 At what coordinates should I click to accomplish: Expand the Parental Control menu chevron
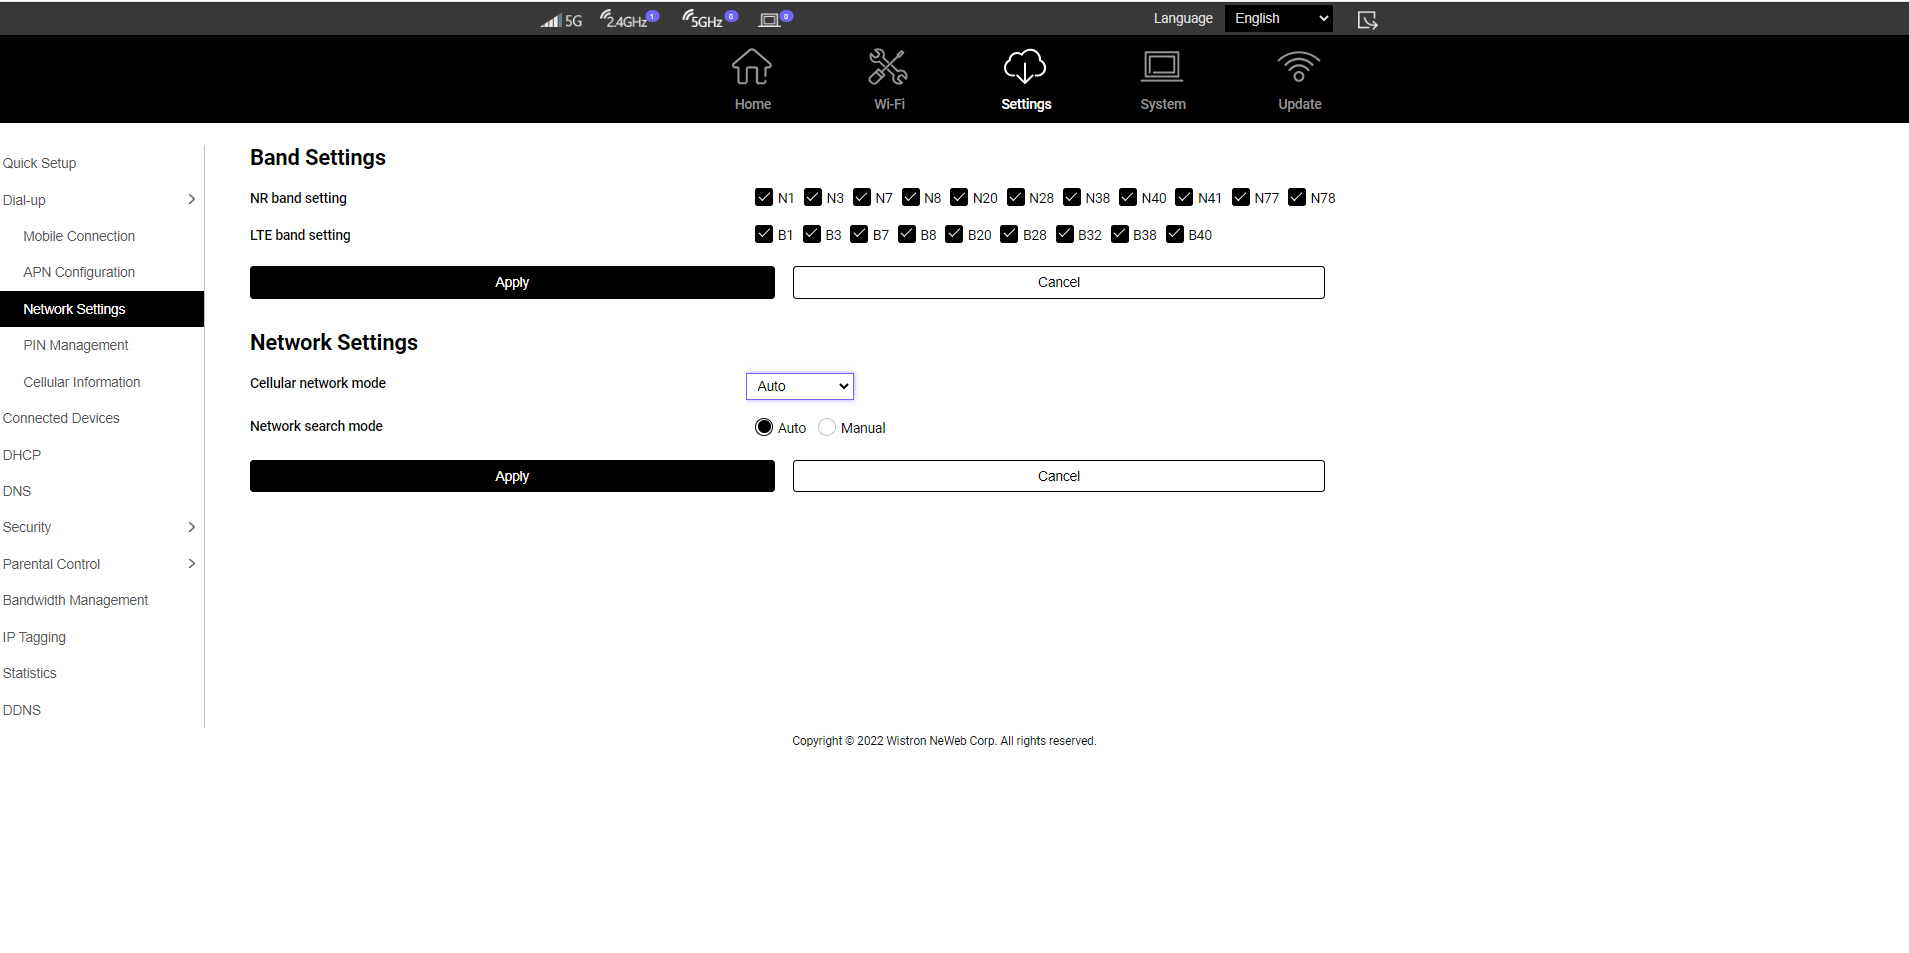click(x=192, y=563)
